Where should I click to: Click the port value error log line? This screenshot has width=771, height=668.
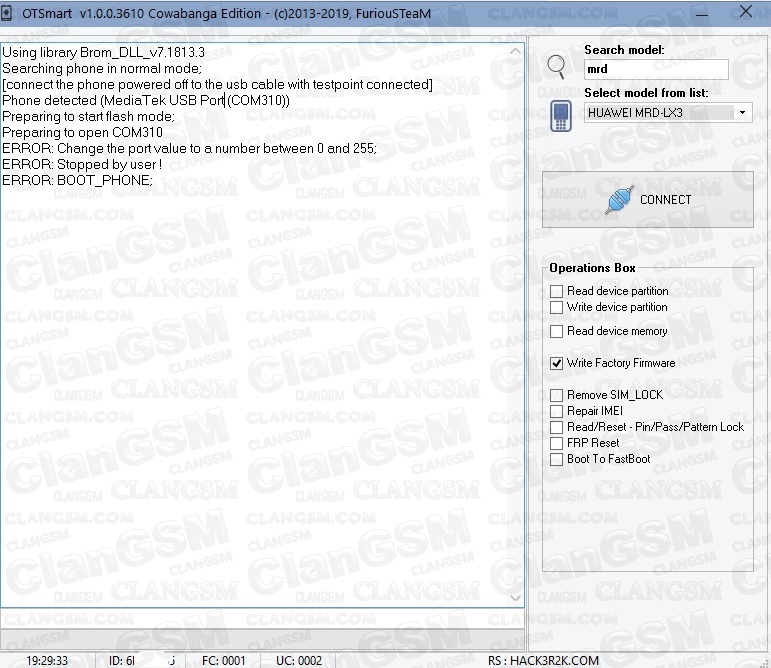(189, 148)
